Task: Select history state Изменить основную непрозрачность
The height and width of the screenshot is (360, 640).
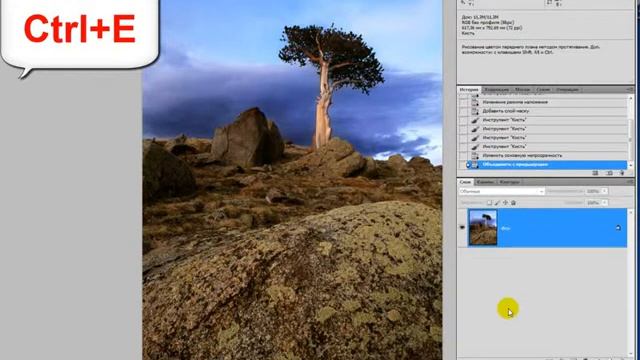Action: (548, 156)
